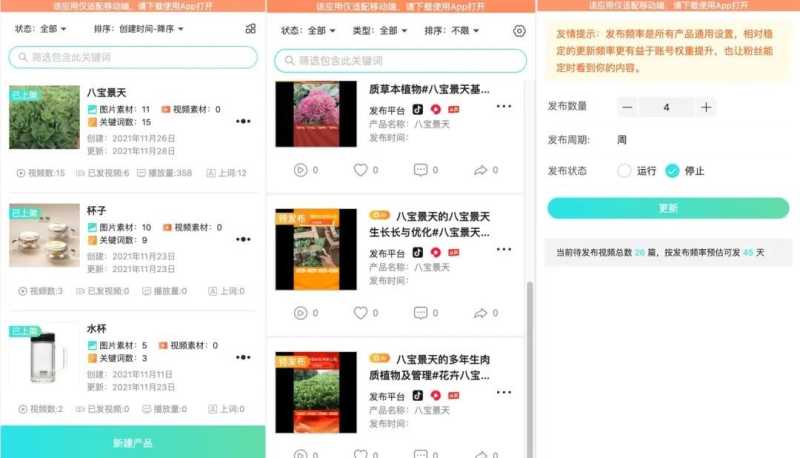800x458 pixels.
Task: Expand 类型: 全部 dropdown
Action: click(380, 31)
